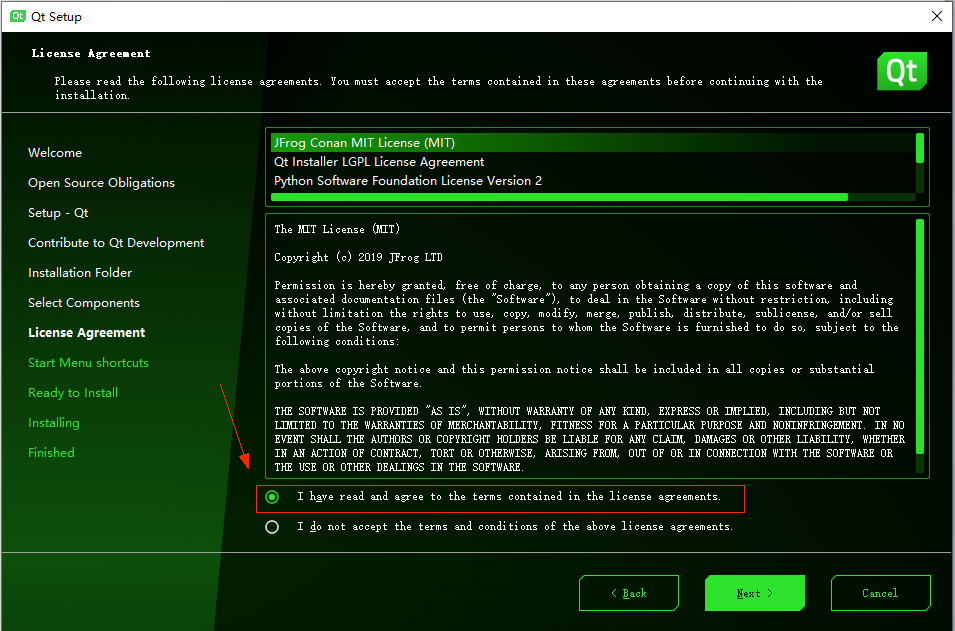Select the do not accept terms radio button
Image resolution: width=955 pixels, height=631 pixels.
click(272, 527)
